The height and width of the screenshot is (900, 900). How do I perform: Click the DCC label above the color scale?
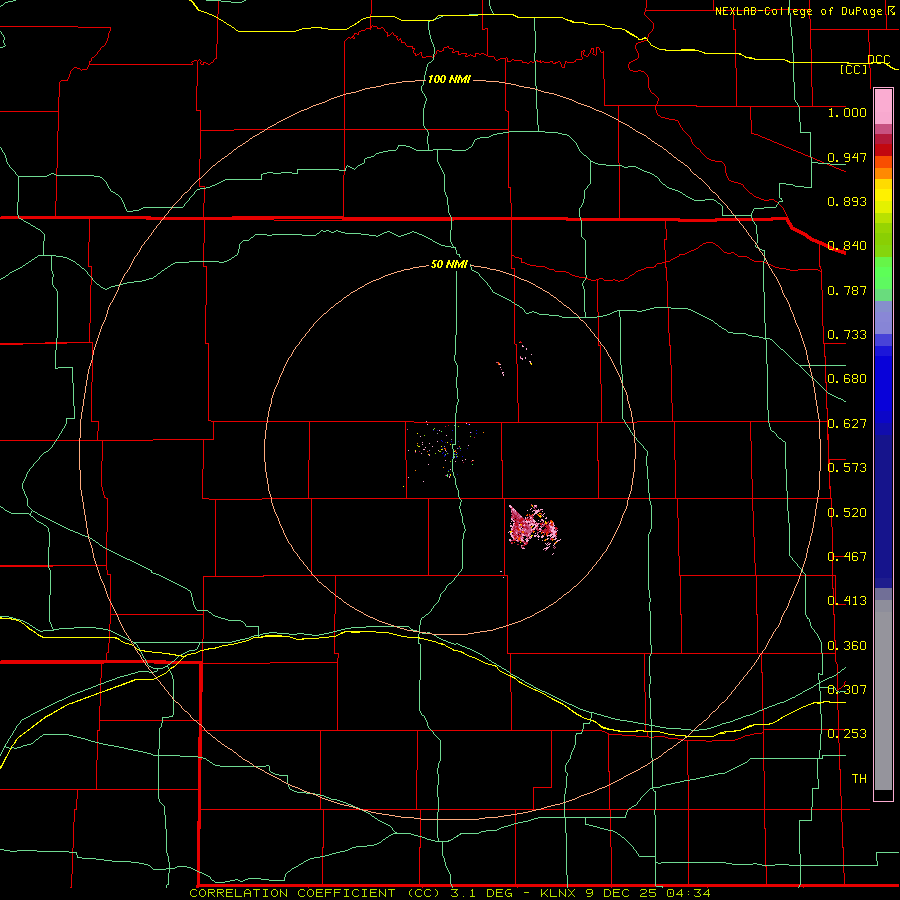[879, 59]
